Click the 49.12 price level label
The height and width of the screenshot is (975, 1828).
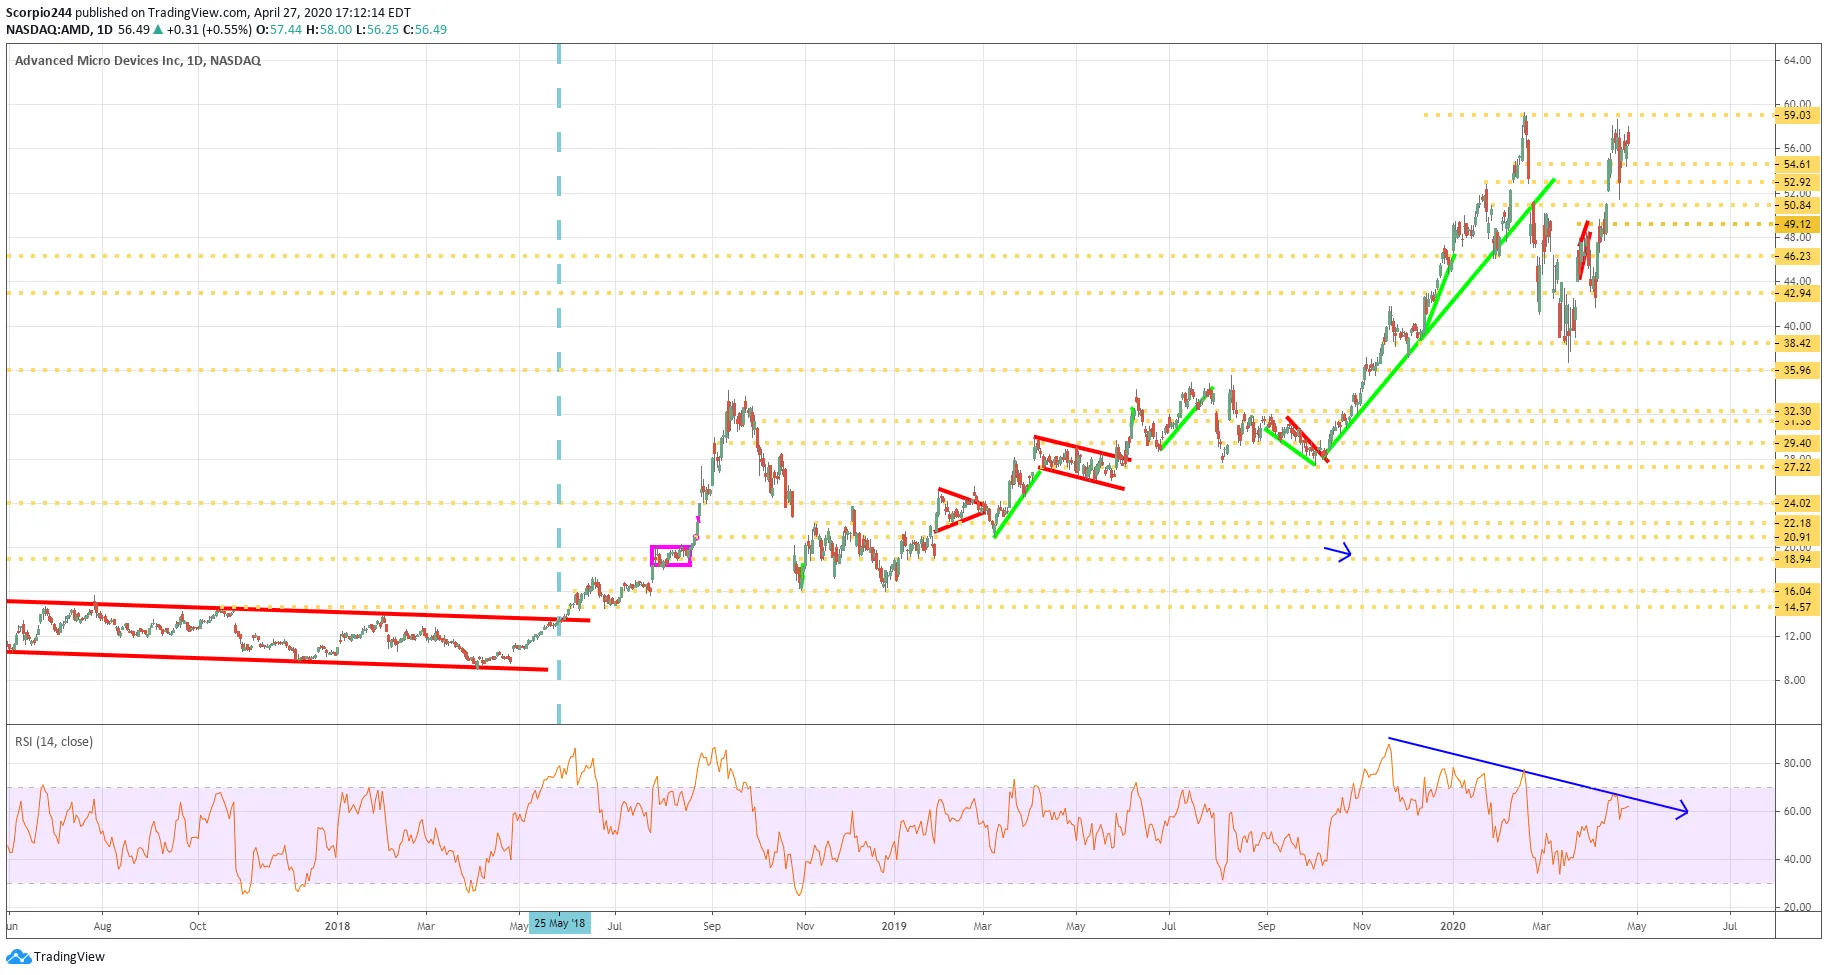pos(1797,224)
